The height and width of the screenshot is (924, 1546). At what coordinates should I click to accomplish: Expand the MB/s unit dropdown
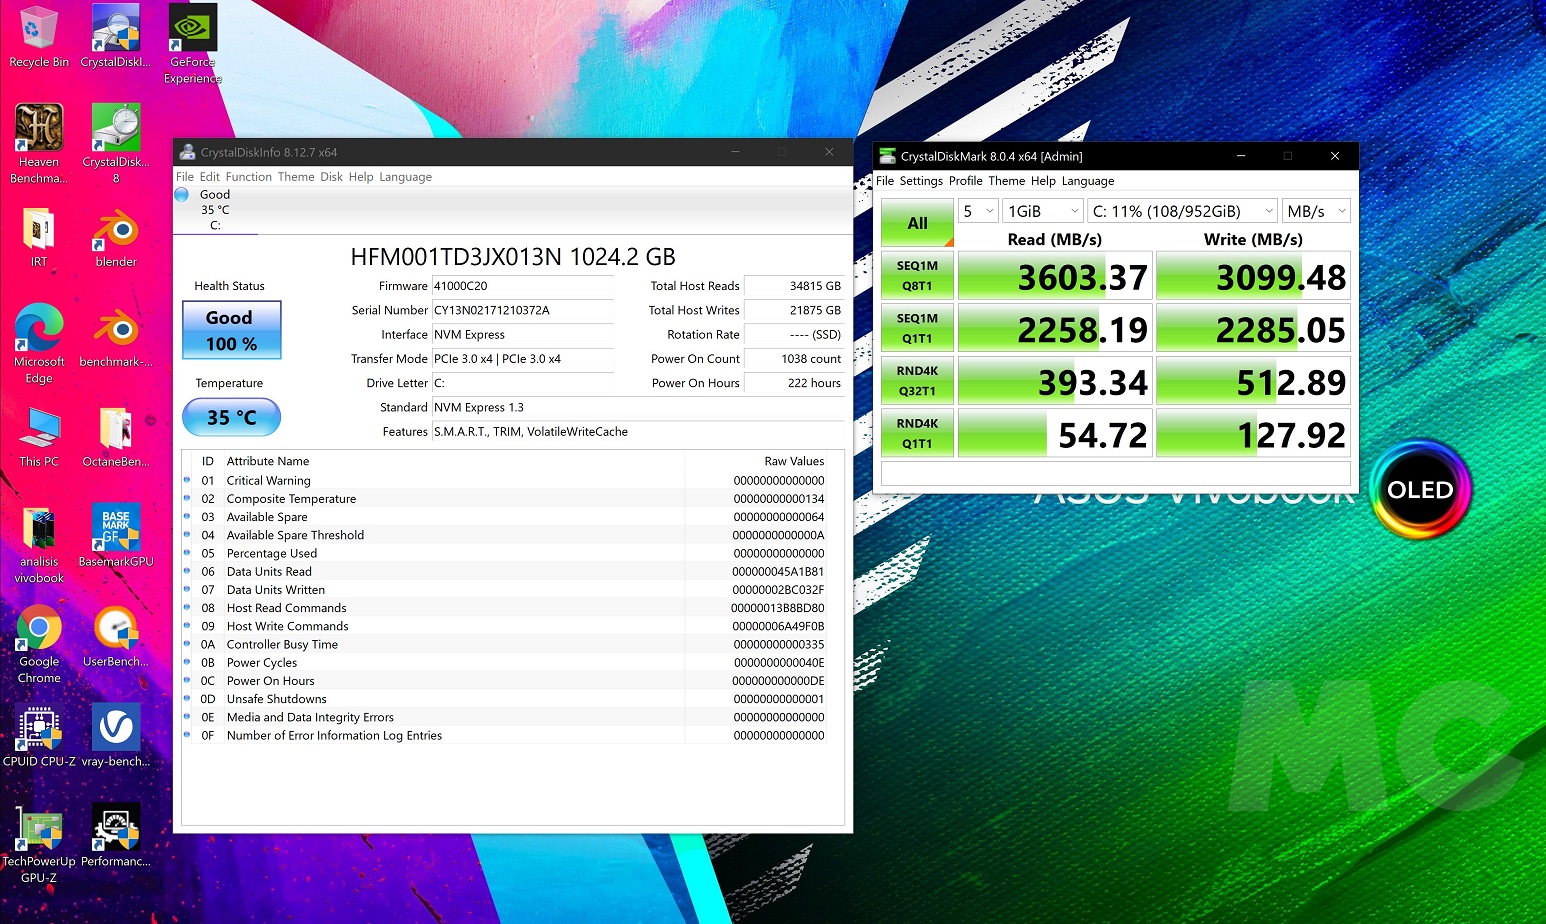tap(1316, 211)
